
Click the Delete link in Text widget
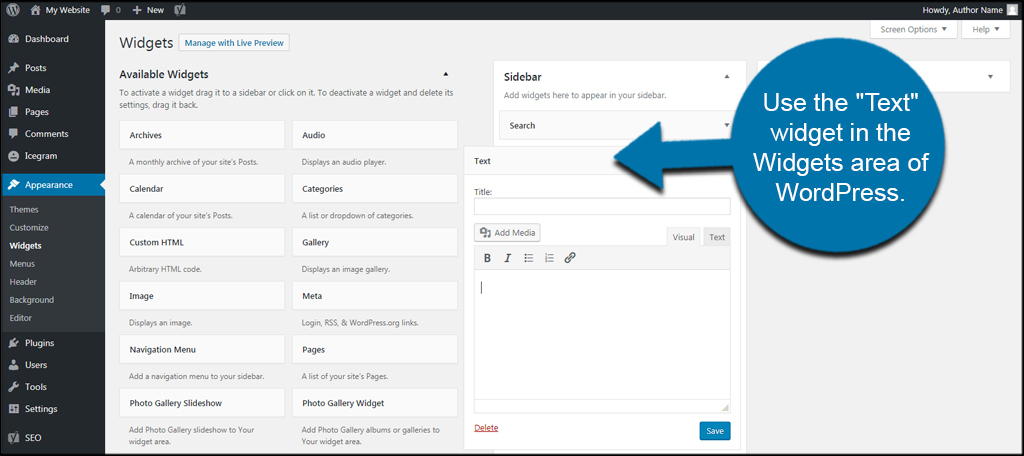486,428
